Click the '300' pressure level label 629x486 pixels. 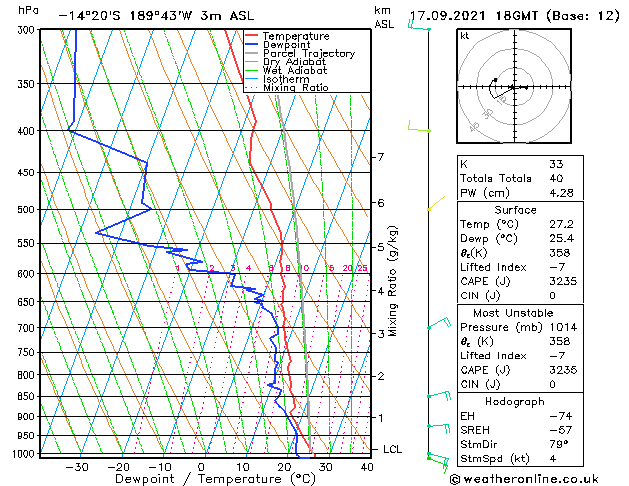[x=28, y=30]
